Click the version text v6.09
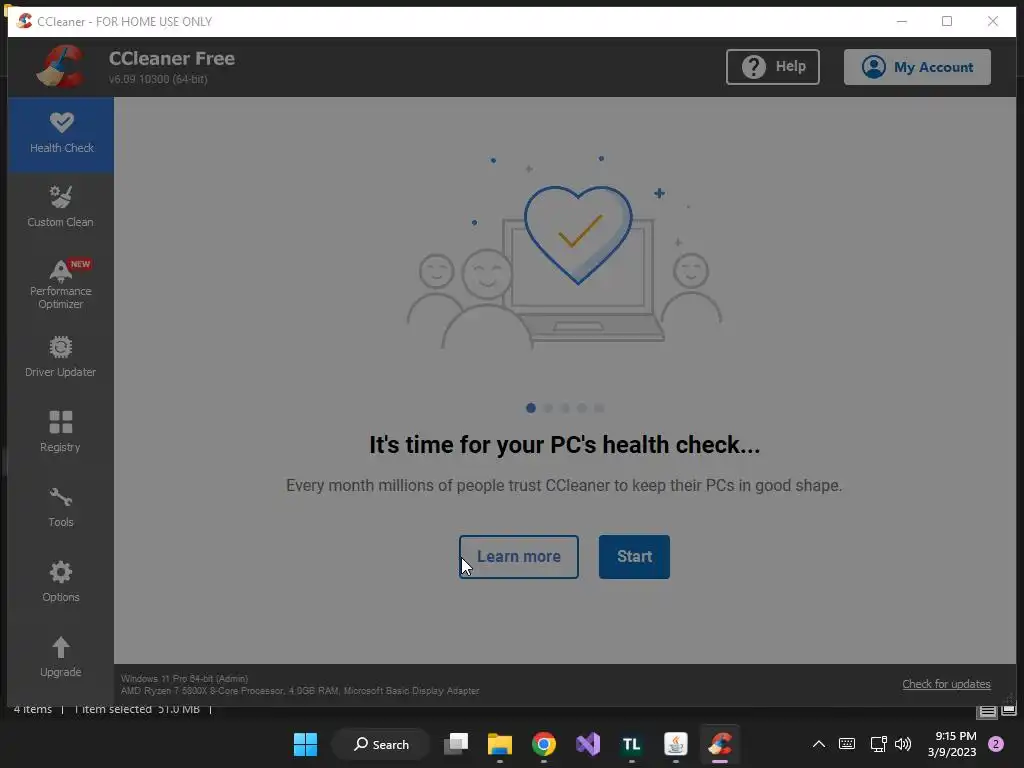The width and height of the screenshot is (1024, 768). (158, 79)
